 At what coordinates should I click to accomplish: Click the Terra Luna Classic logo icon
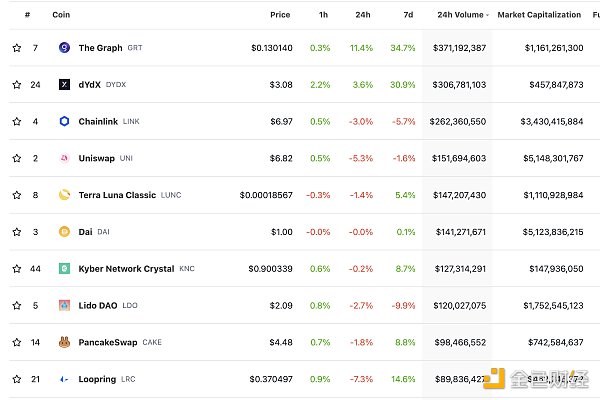point(64,195)
